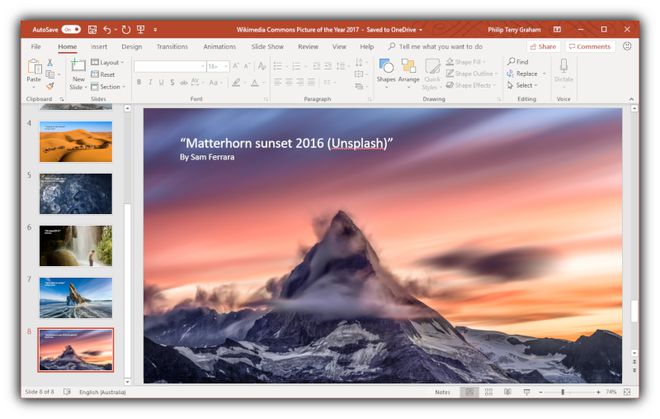The height and width of the screenshot is (419, 660).
Task: Click the Undo arrow icon
Action: 107,29
